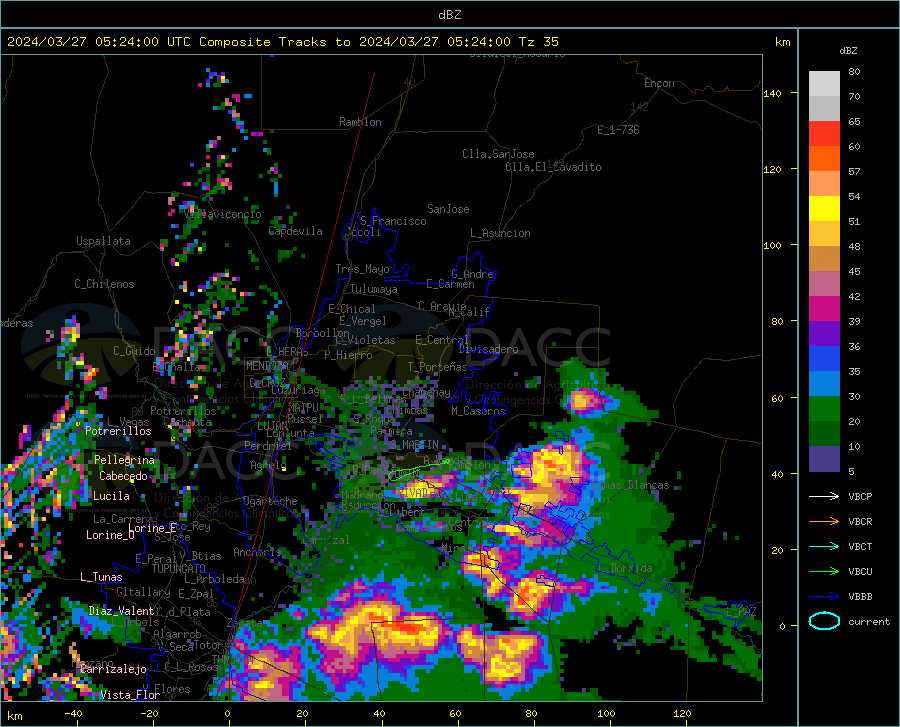This screenshot has height=727, width=900.
Task: Click the C_Chilenos place label
Action: [104, 284]
